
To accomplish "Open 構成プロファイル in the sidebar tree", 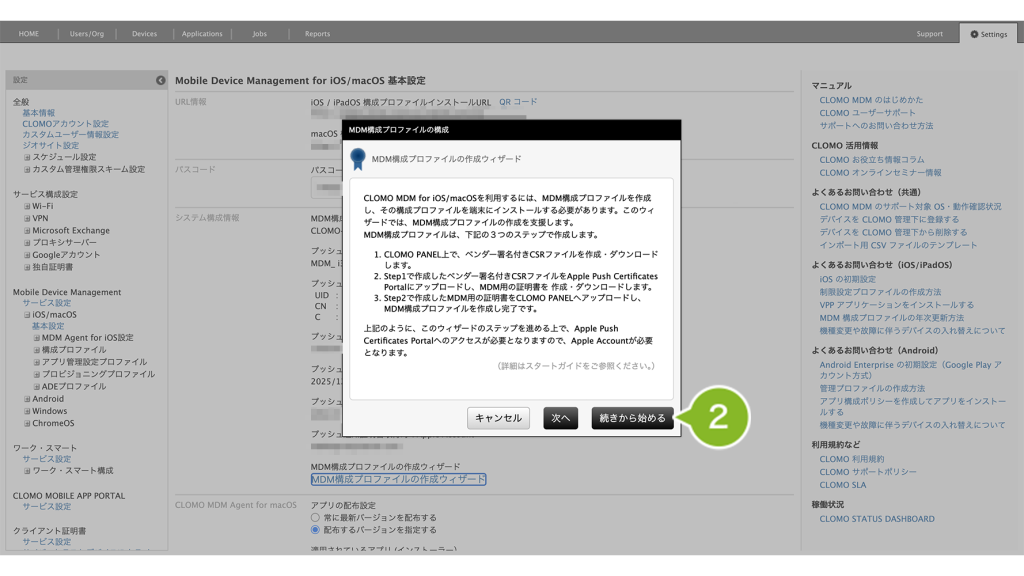I will coord(73,350).
